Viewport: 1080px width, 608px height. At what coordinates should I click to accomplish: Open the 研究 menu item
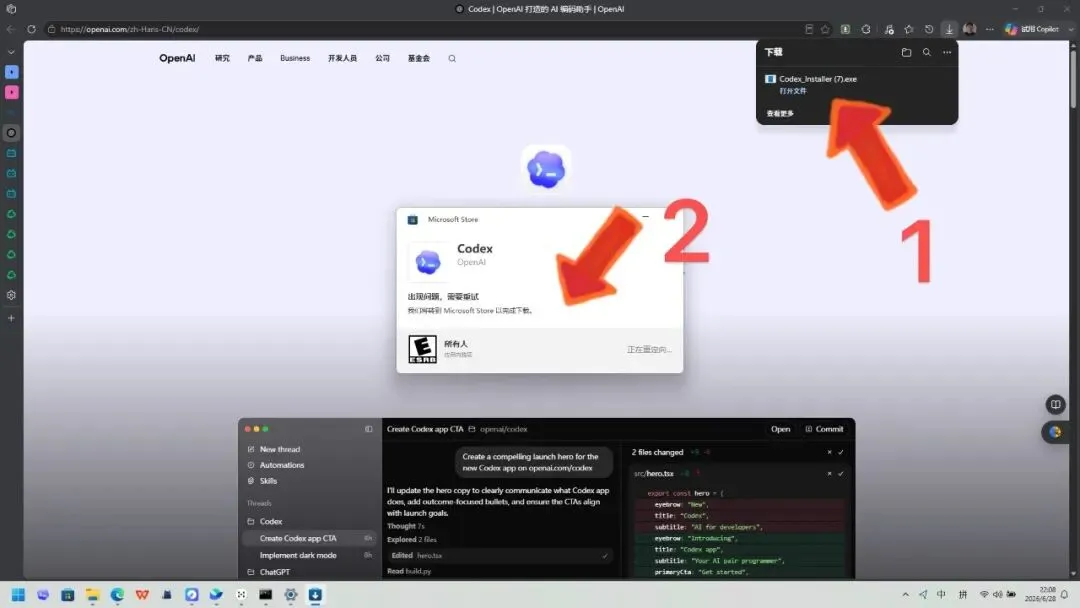[222, 59]
